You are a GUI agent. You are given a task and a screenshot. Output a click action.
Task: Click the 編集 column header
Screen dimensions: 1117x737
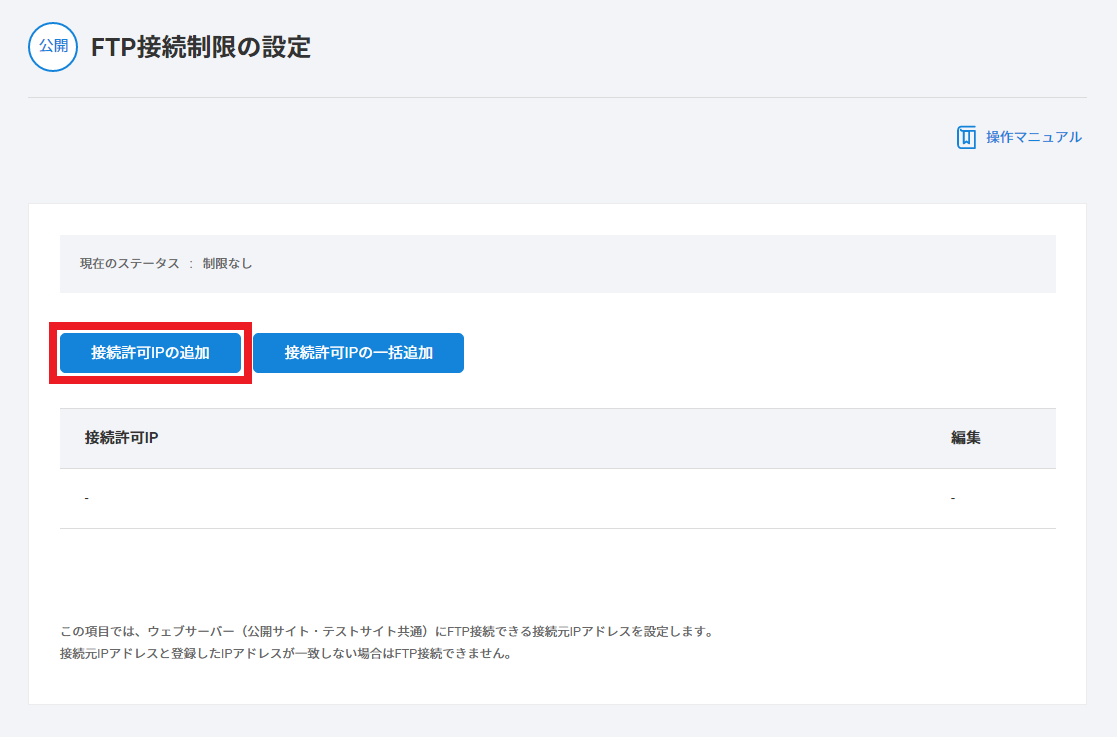click(x=965, y=438)
